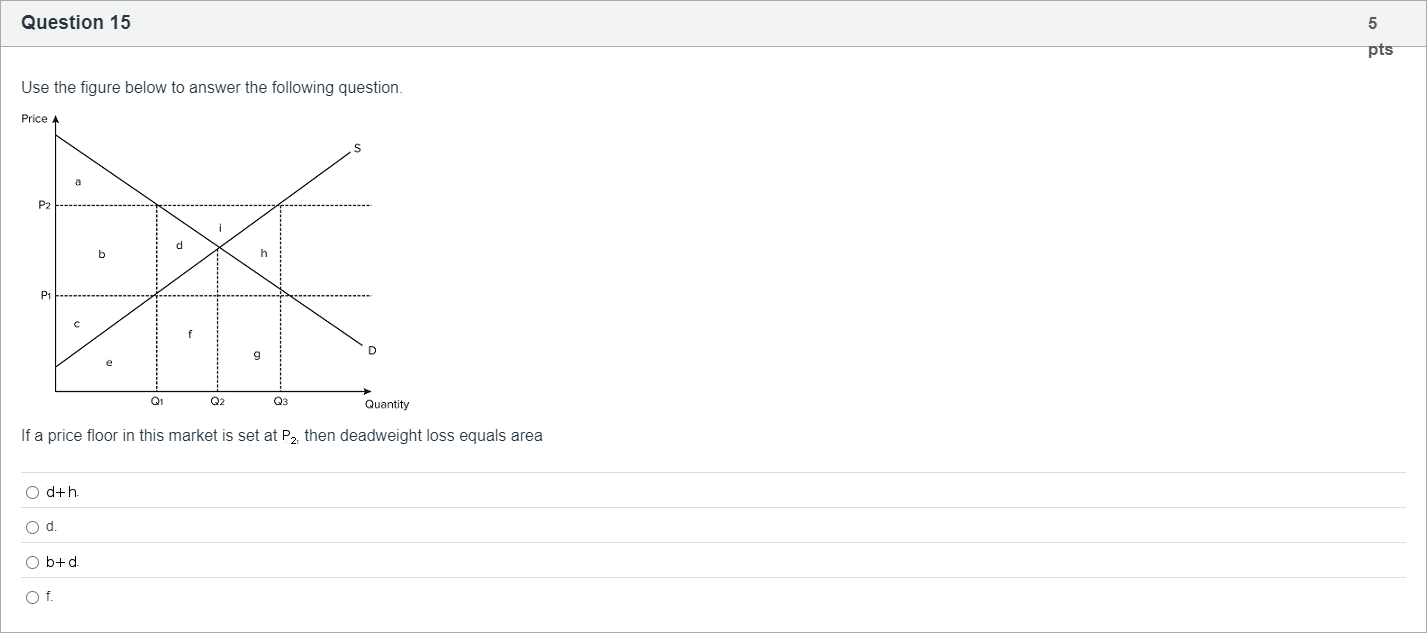1427x633 pixels.
Task: Select the "d+h" answer radio button
Action: point(33,492)
